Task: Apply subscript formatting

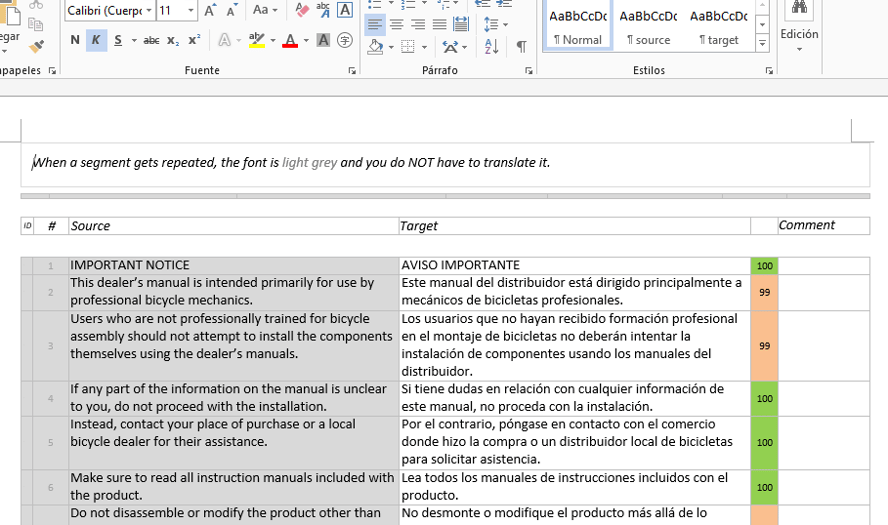Action: [173, 40]
